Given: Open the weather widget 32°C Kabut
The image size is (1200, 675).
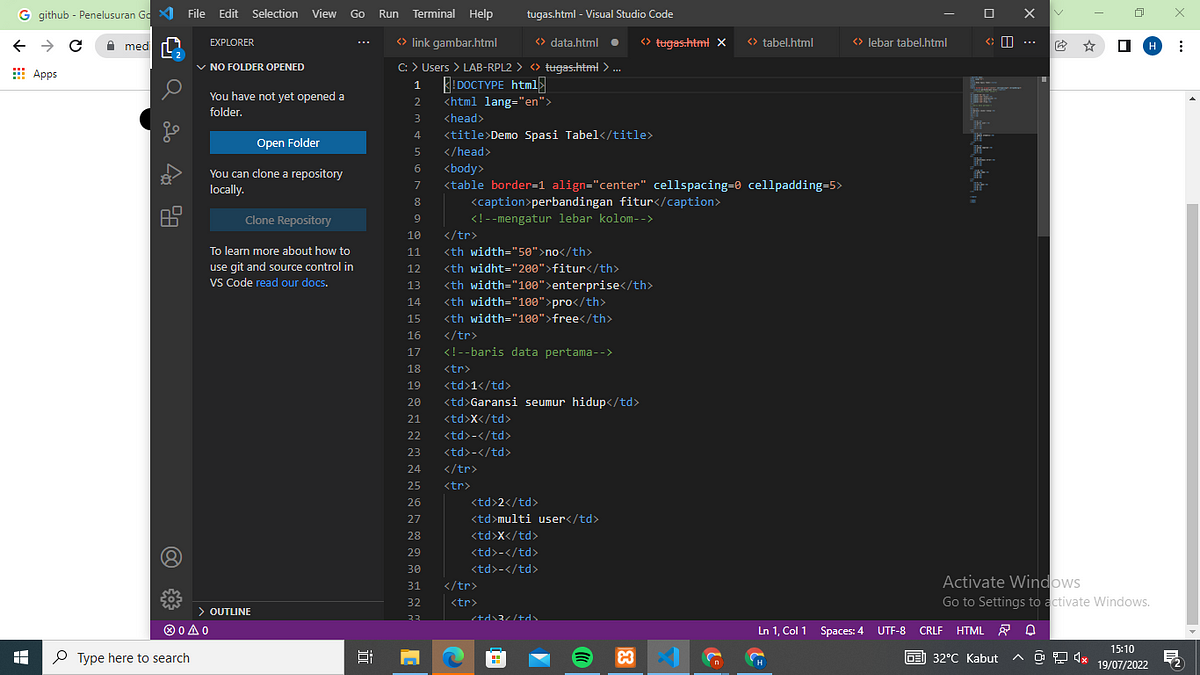Looking at the screenshot, I should pyautogui.click(x=952, y=658).
